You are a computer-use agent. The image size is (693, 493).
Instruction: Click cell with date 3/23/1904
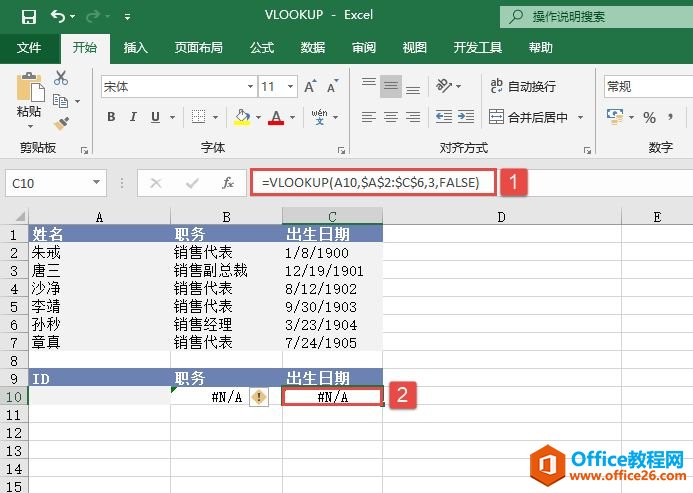[332, 325]
